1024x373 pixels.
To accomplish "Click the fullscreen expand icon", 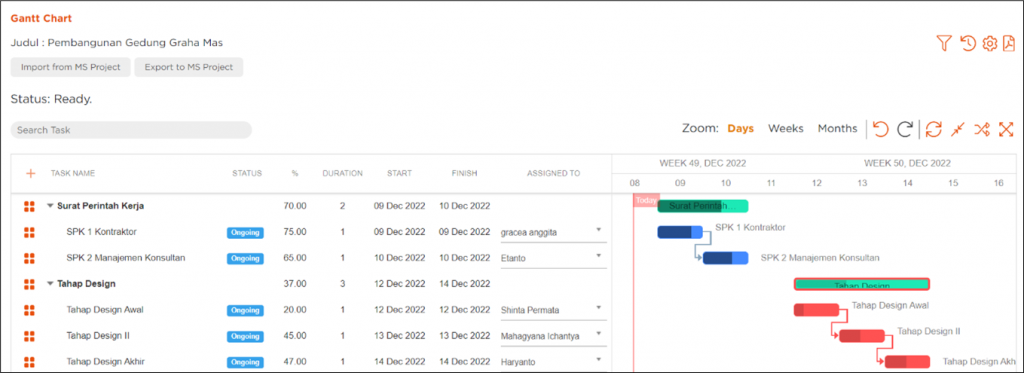I will [1006, 129].
